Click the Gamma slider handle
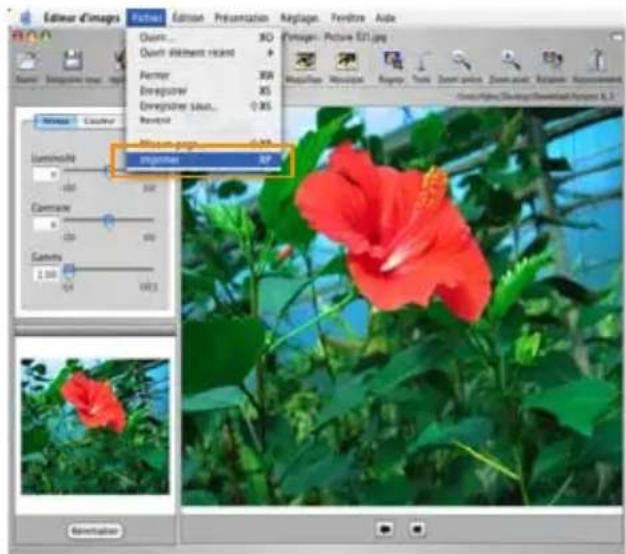 pyautogui.click(x=69, y=269)
